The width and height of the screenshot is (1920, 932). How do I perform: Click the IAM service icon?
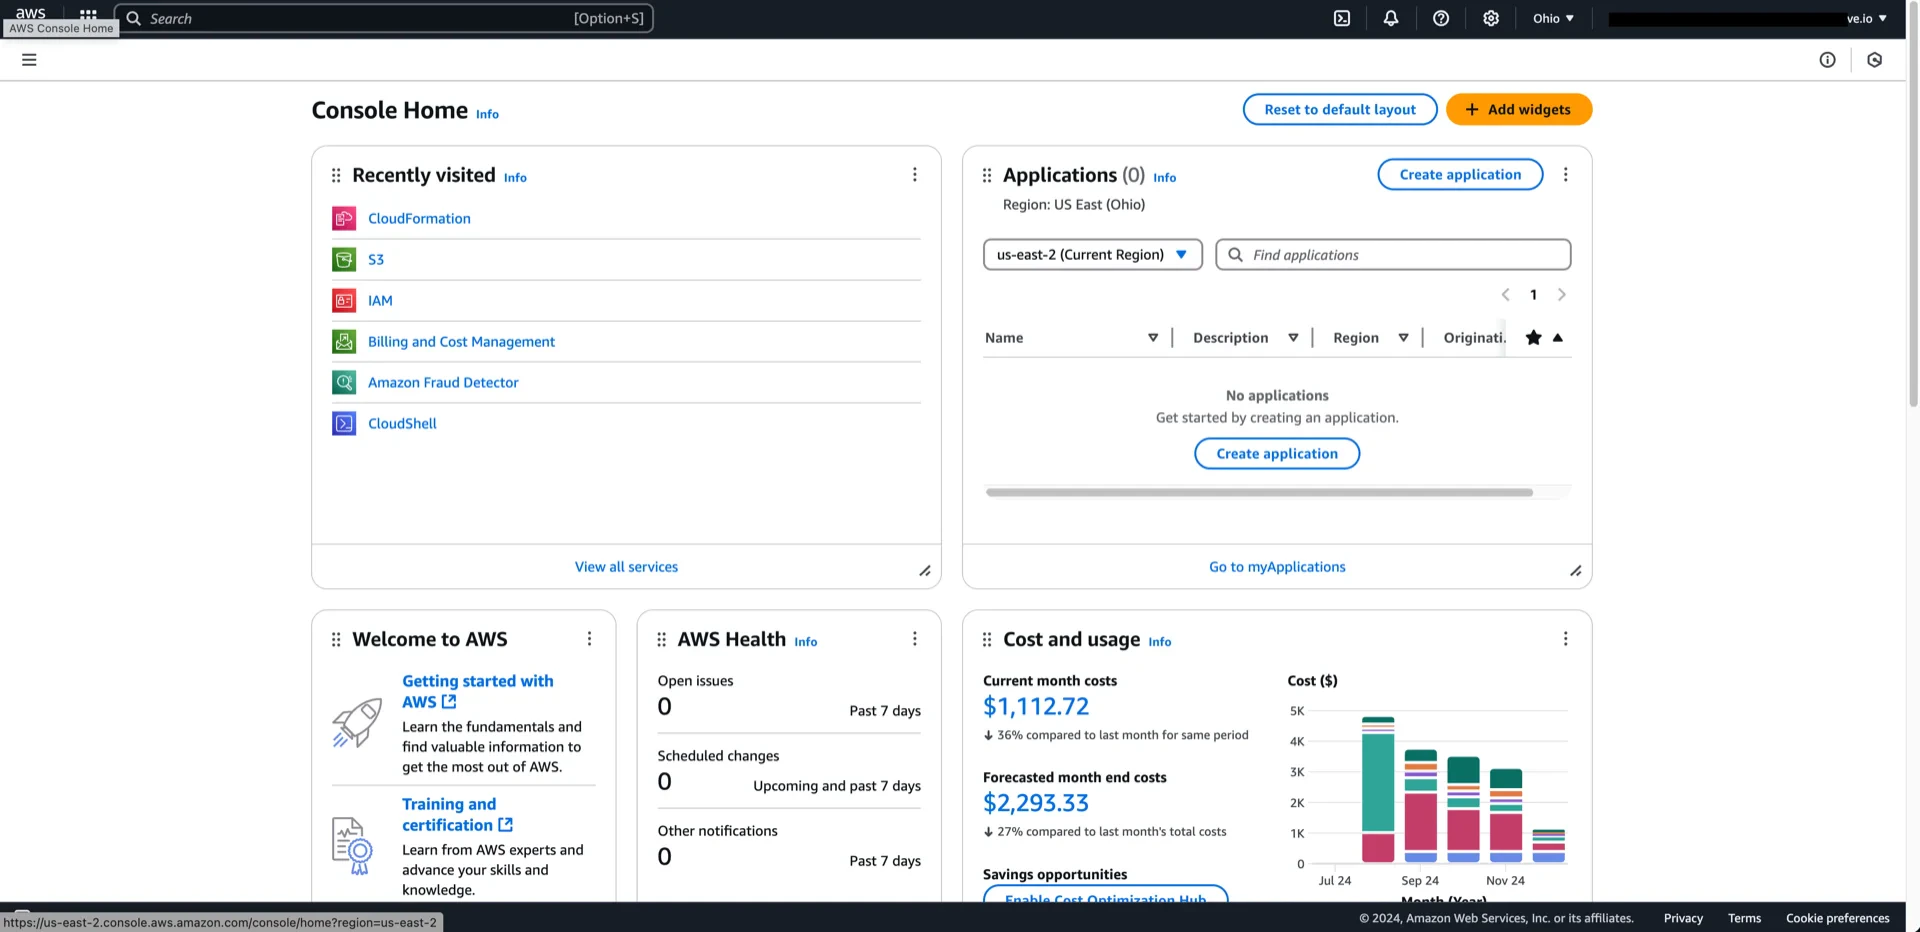(344, 300)
